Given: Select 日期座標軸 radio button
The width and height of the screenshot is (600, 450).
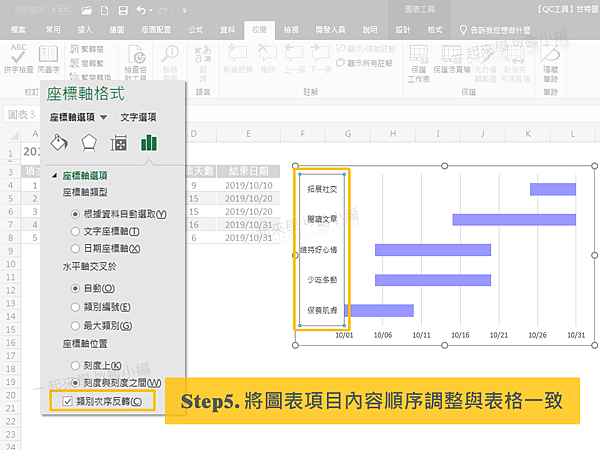Looking at the screenshot, I should (x=75, y=249).
